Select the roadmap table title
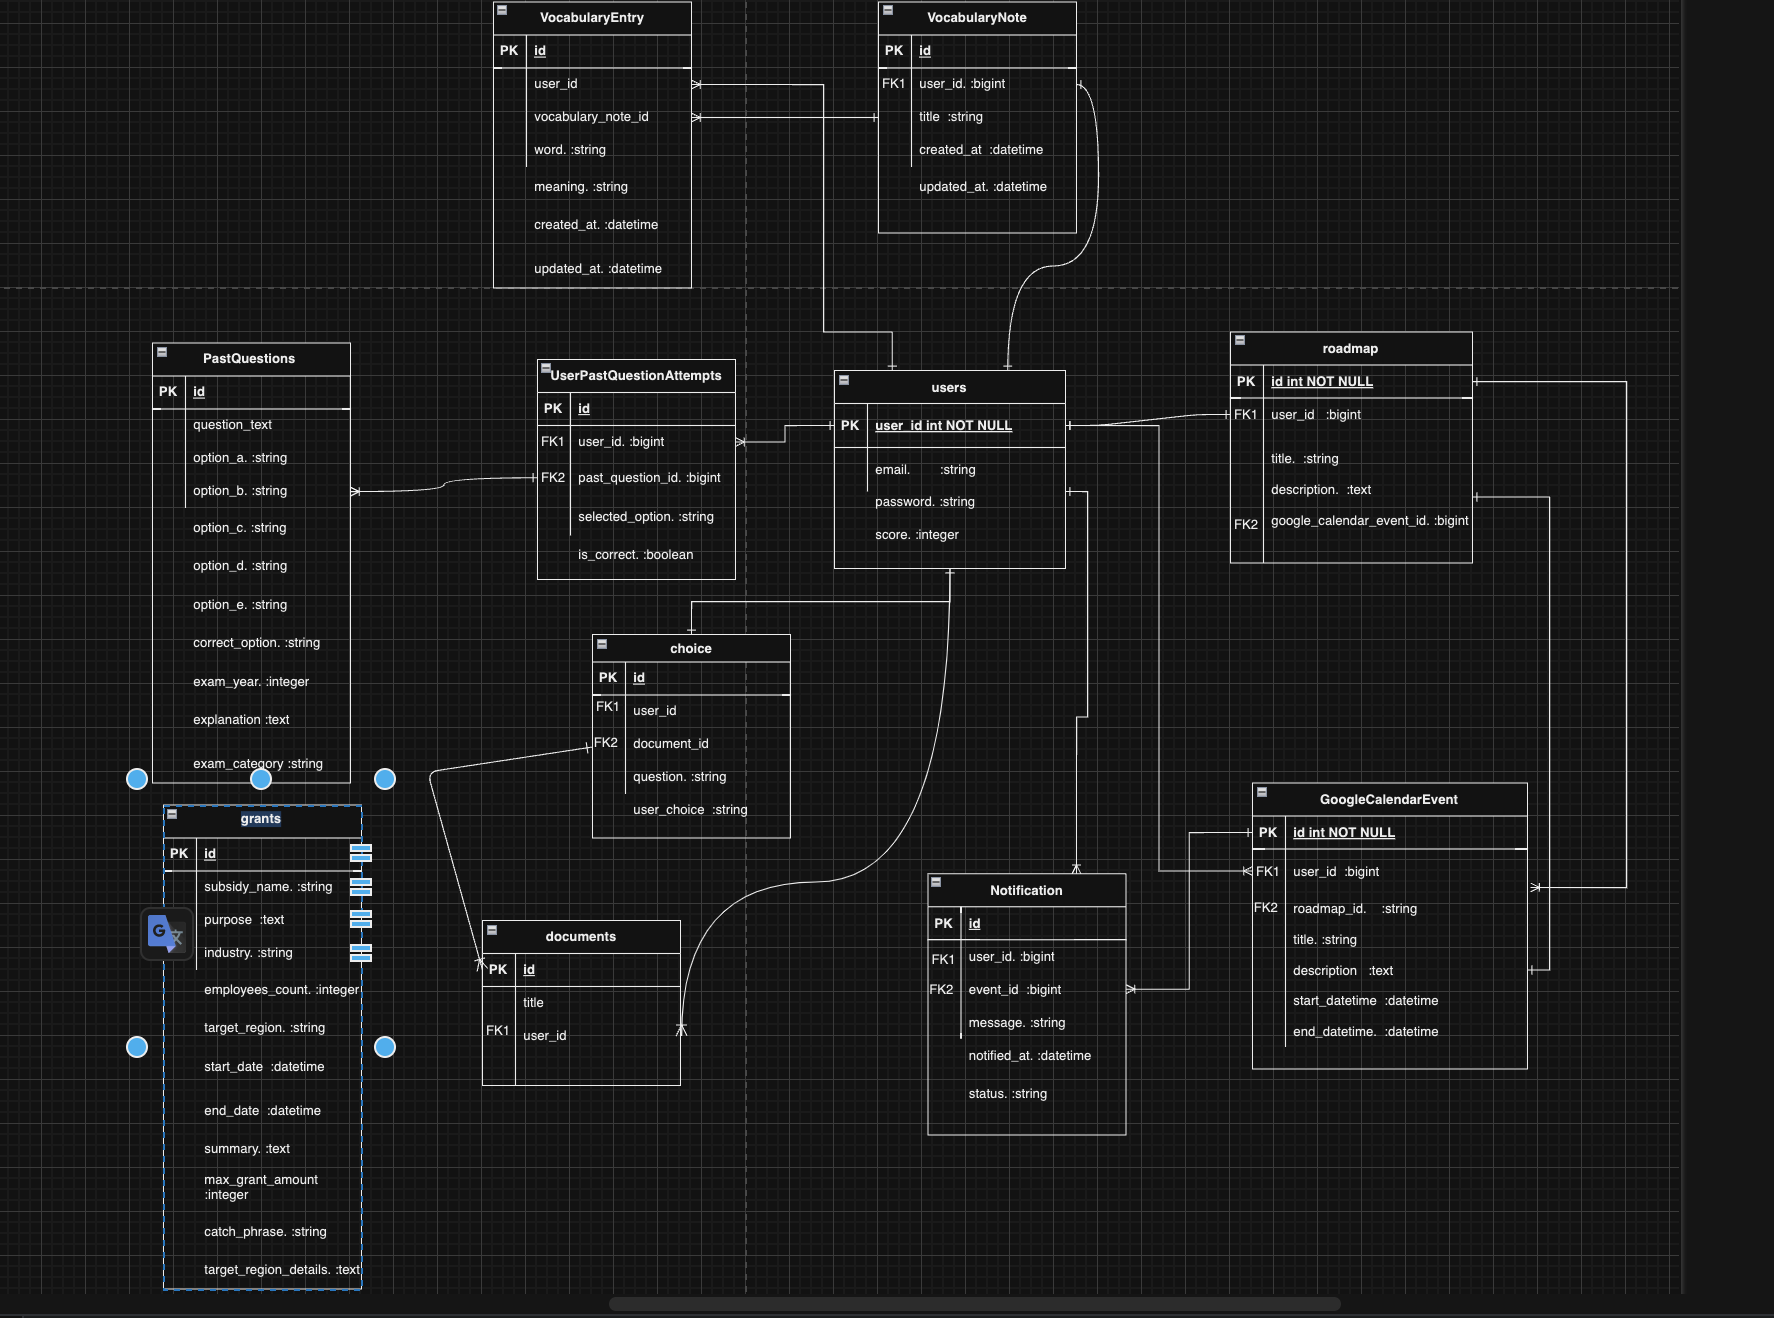Viewport: 1774px width, 1318px height. click(x=1350, y=349)
